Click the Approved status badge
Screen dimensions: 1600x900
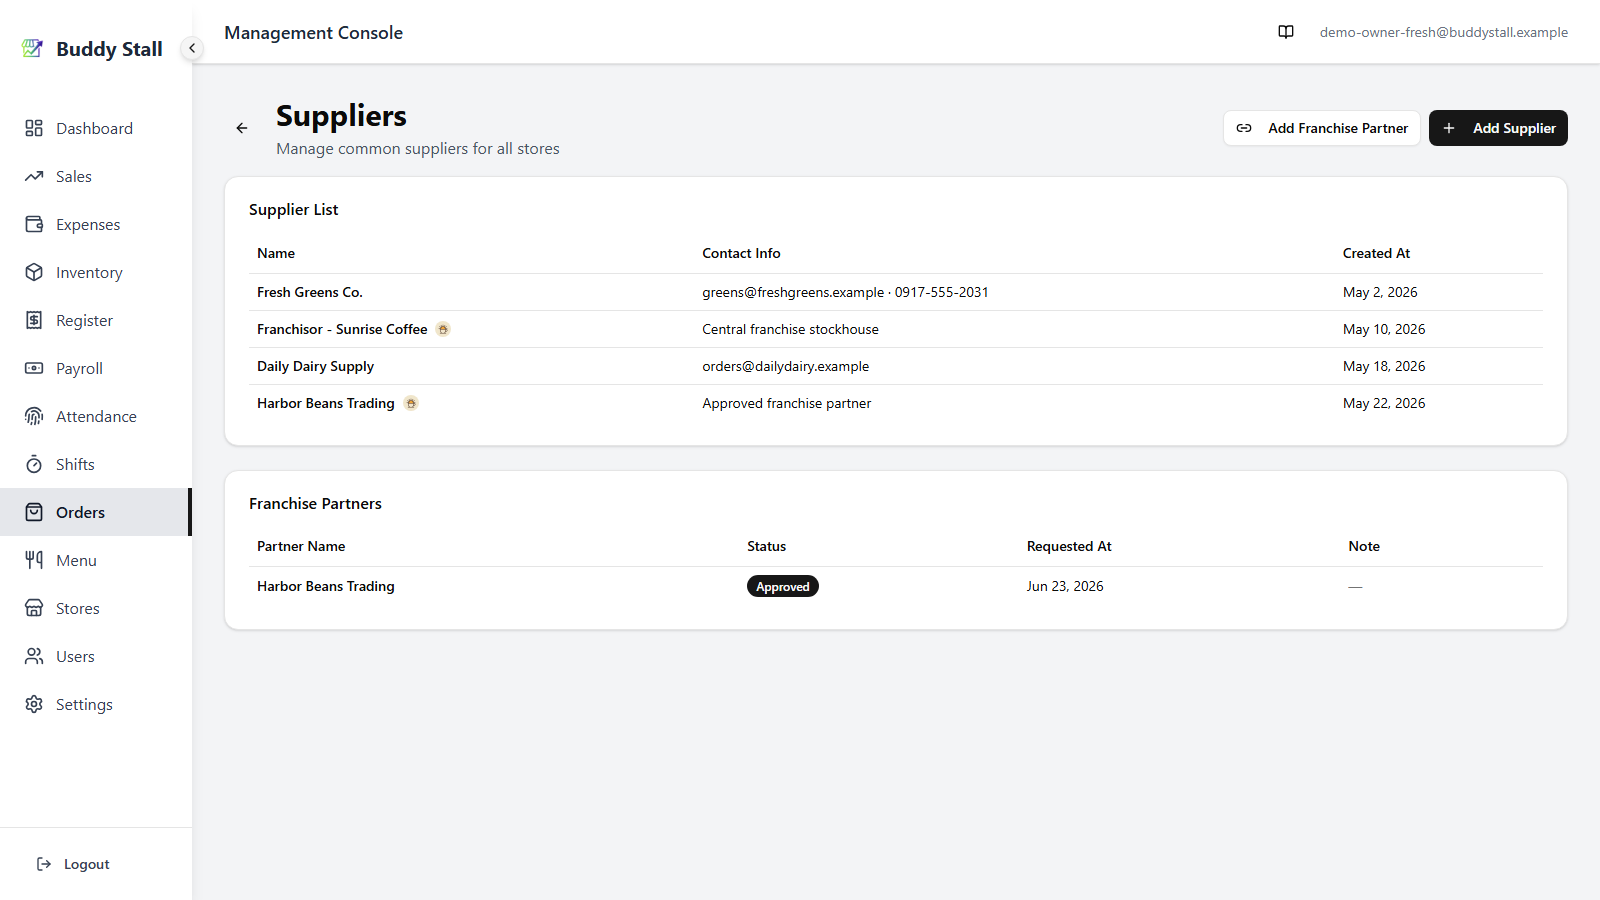tap(783, 586)
